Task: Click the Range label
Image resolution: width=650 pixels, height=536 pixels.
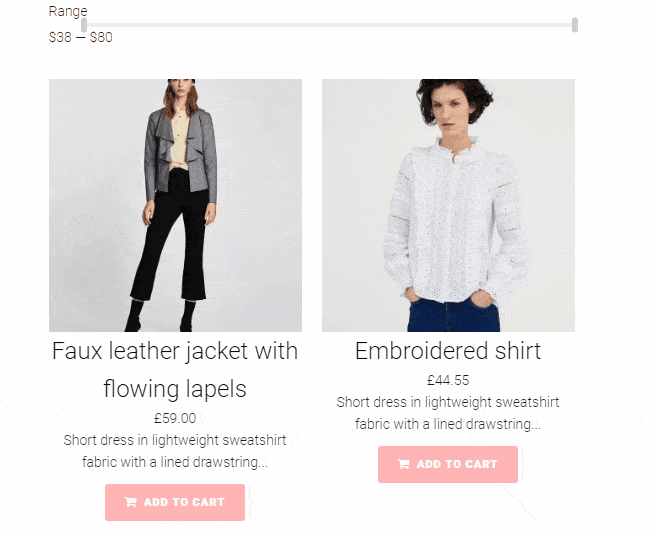Action: (68, 11)
